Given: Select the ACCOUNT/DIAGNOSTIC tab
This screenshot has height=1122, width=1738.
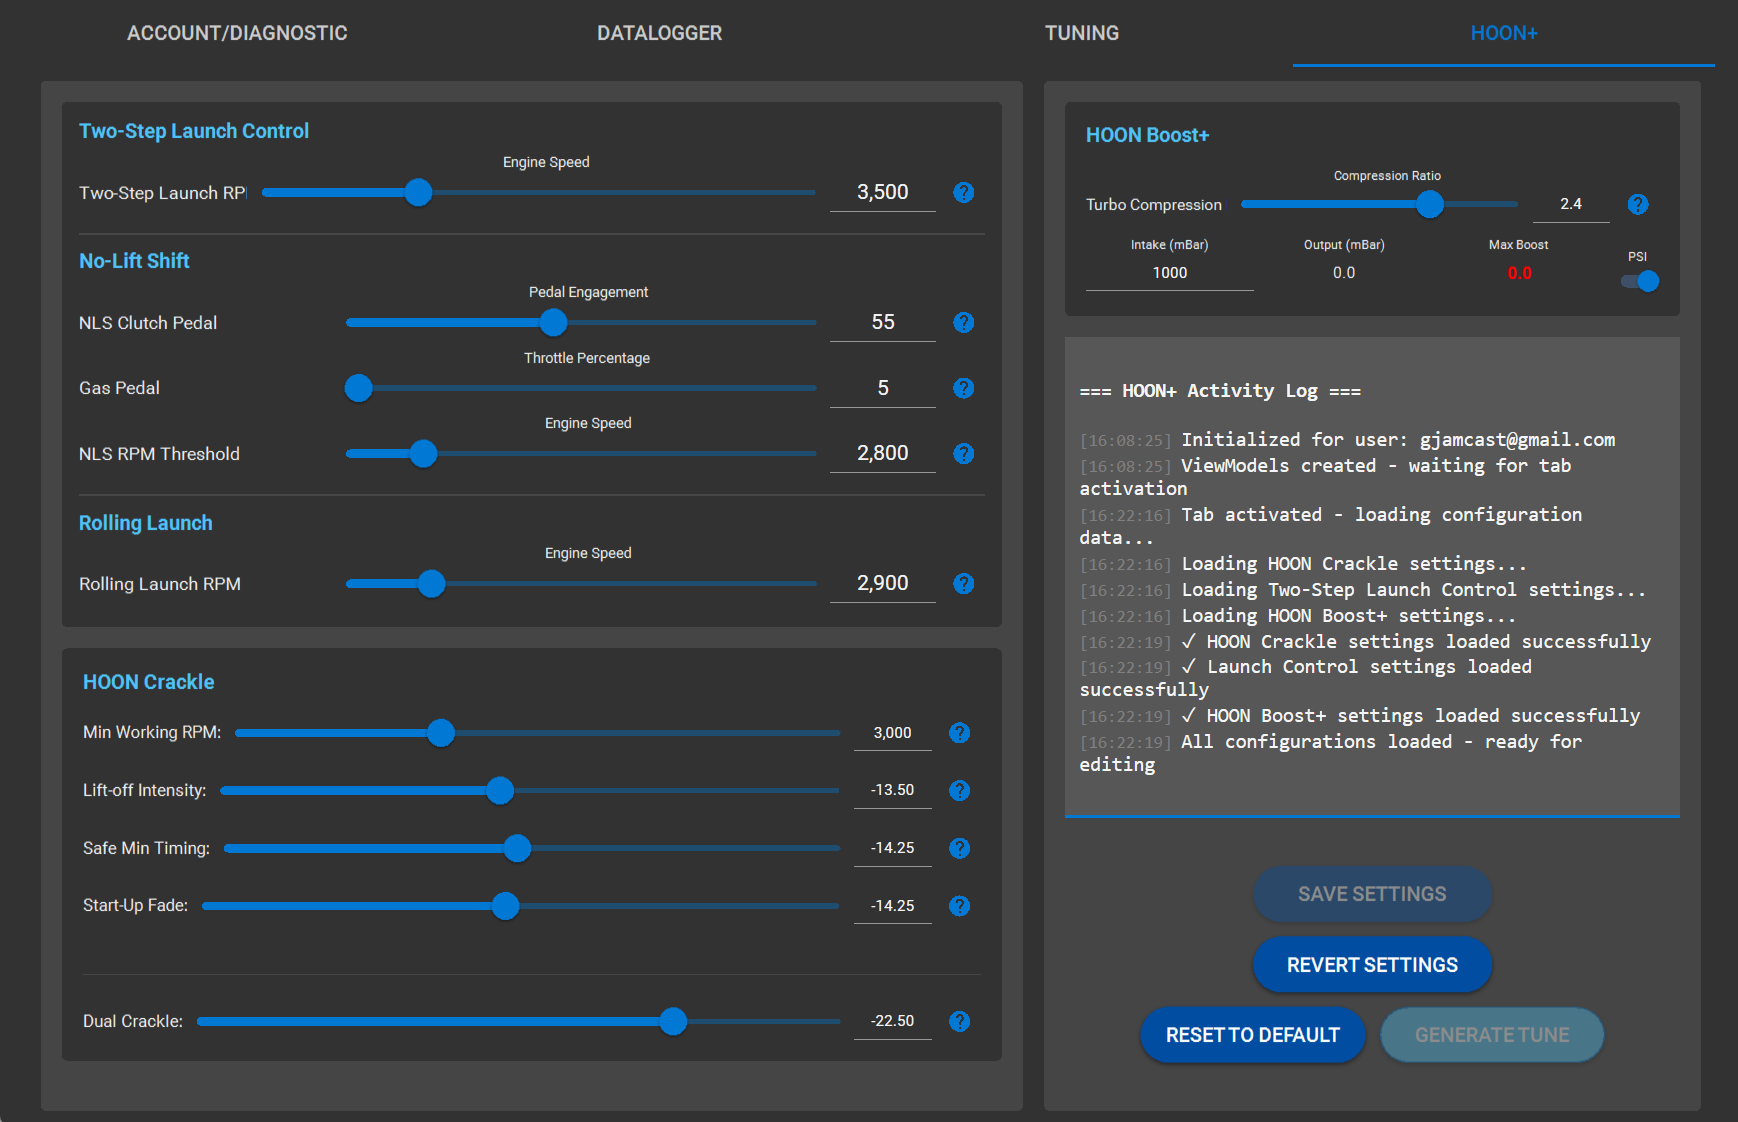Looking at the screenshot, I should pos(236,32).
